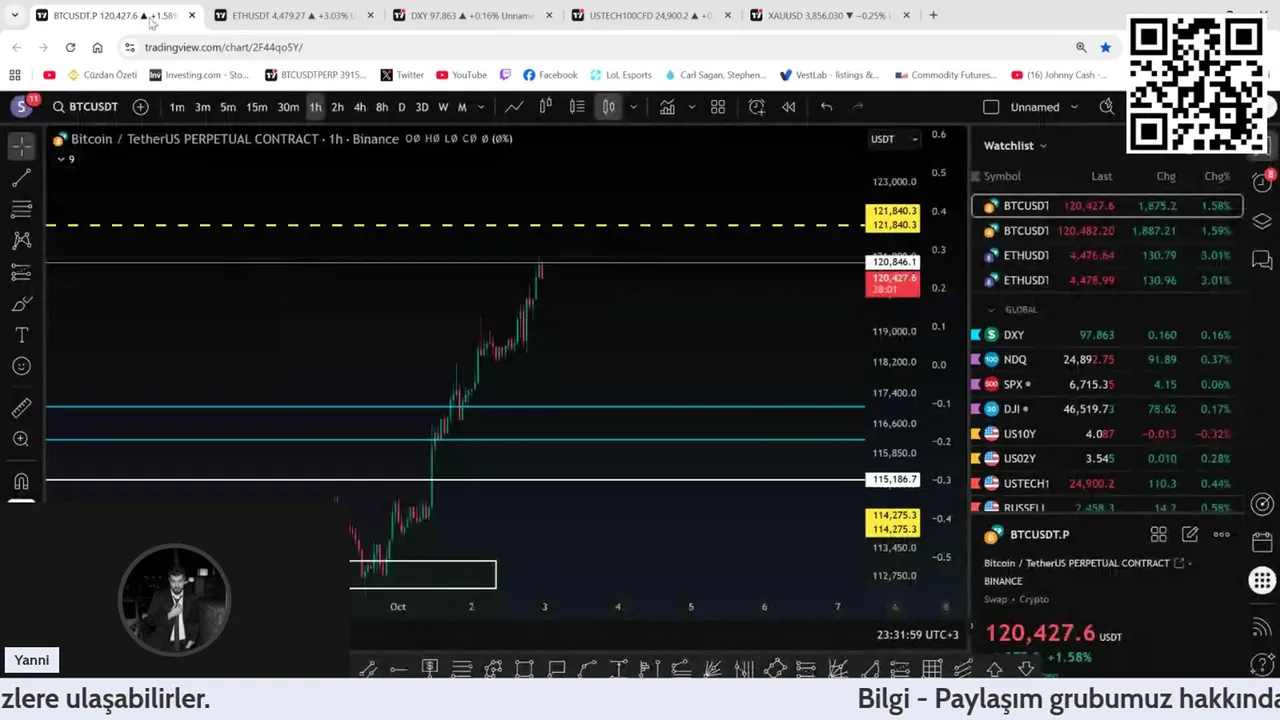Open the YouTube bookmark

click(461, 75)
